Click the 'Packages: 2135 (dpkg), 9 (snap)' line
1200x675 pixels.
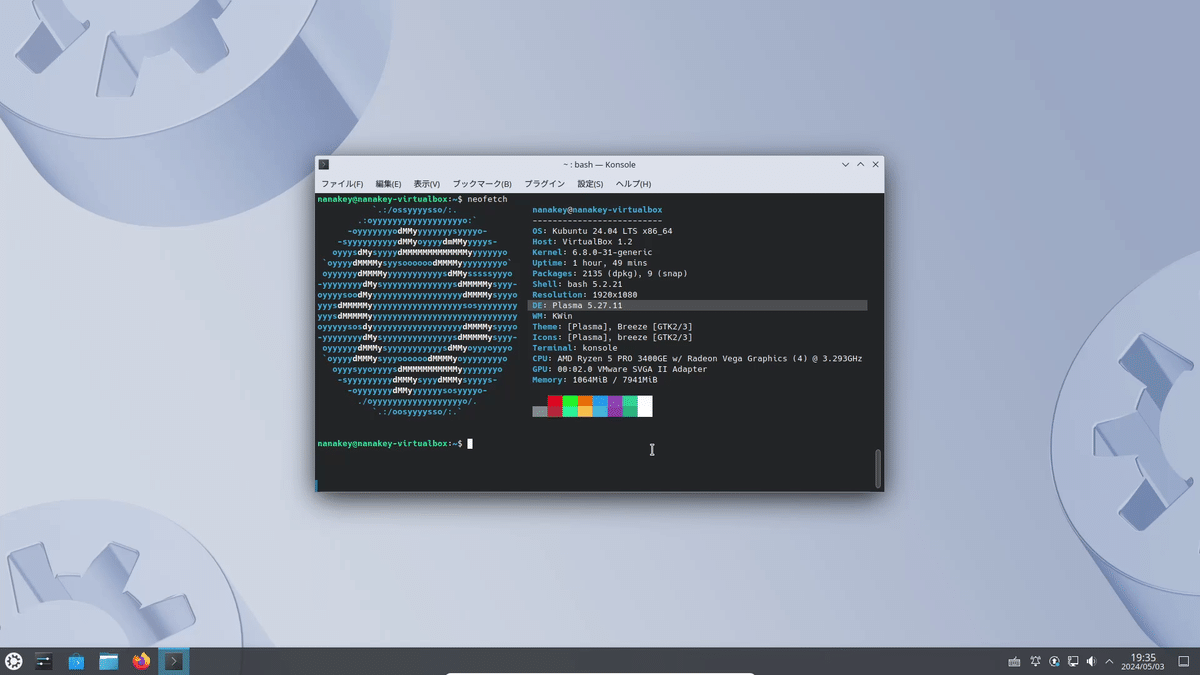click(610, 273)
